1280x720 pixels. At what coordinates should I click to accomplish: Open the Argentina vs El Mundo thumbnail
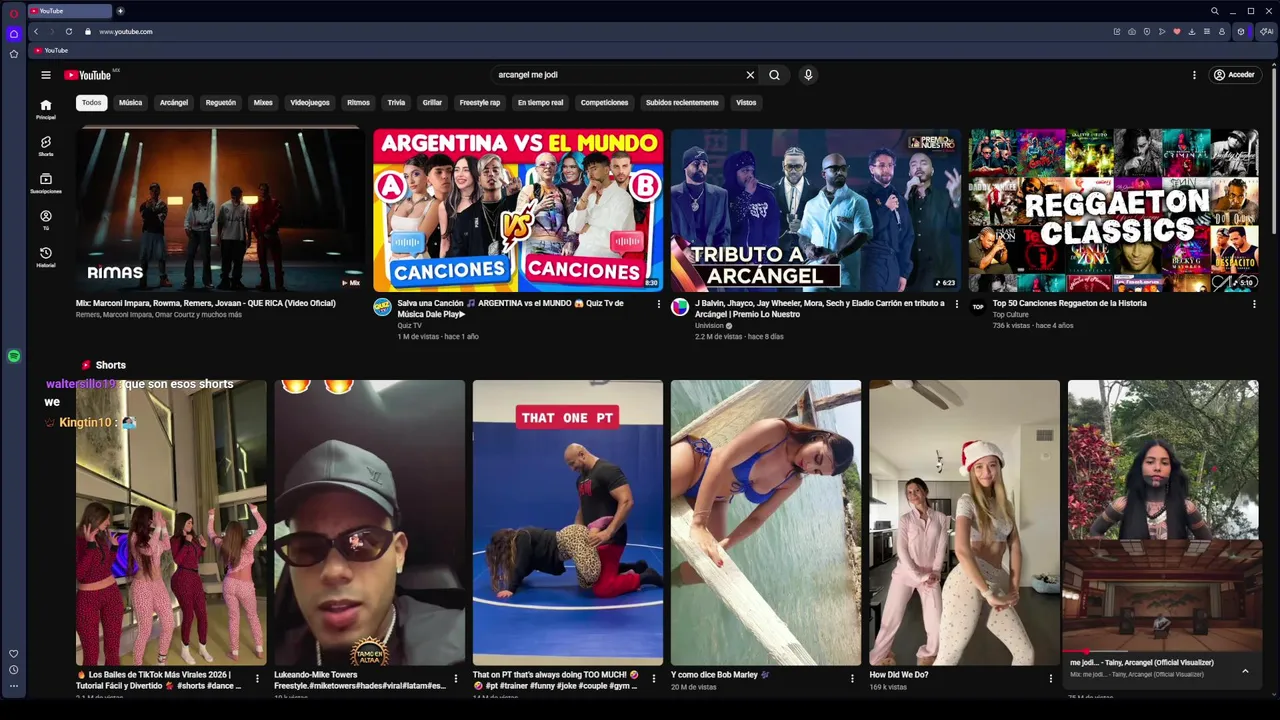518,210
